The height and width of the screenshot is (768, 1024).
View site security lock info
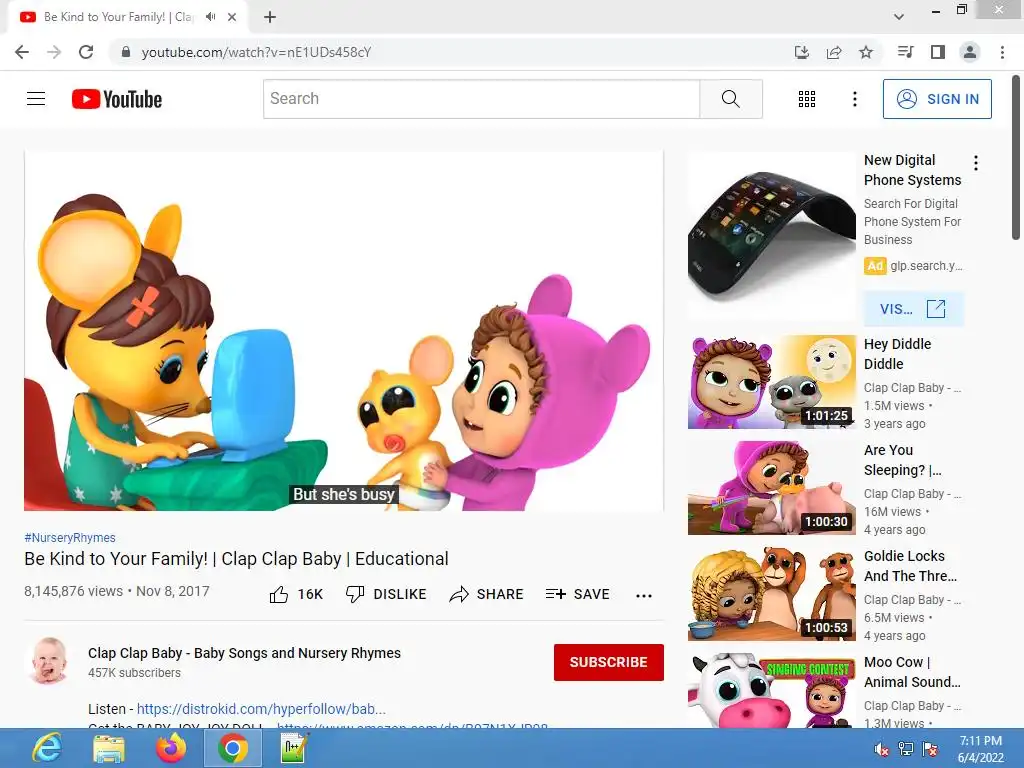point(125,52)
